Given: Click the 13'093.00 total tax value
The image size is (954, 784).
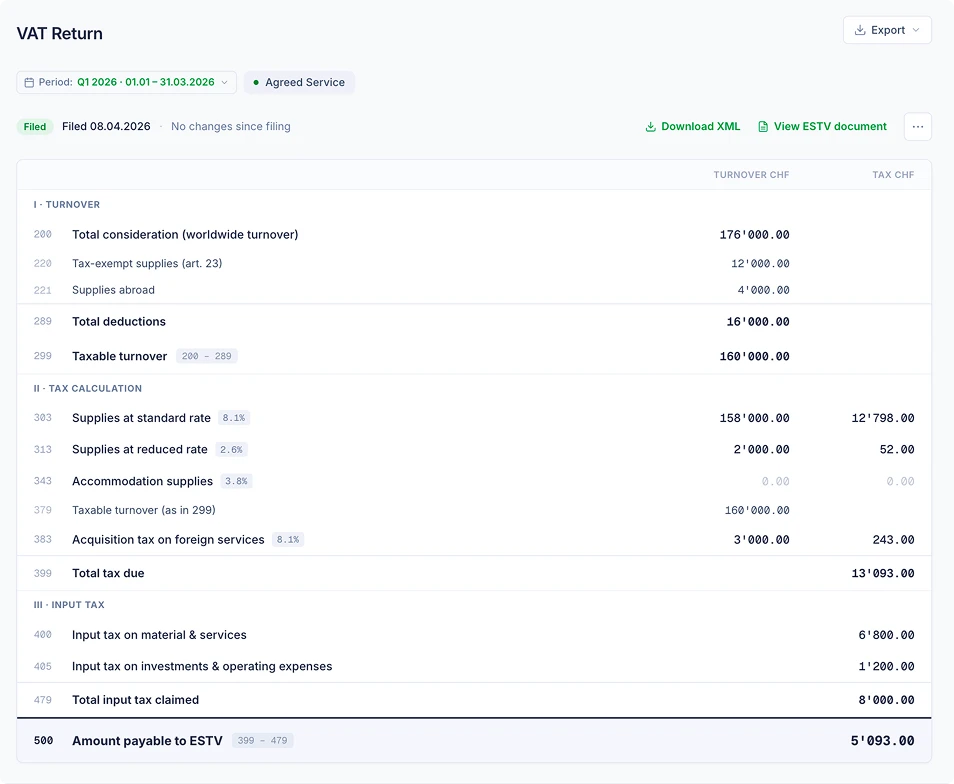Looking at the screenshot, I should [x=883, y=574].
